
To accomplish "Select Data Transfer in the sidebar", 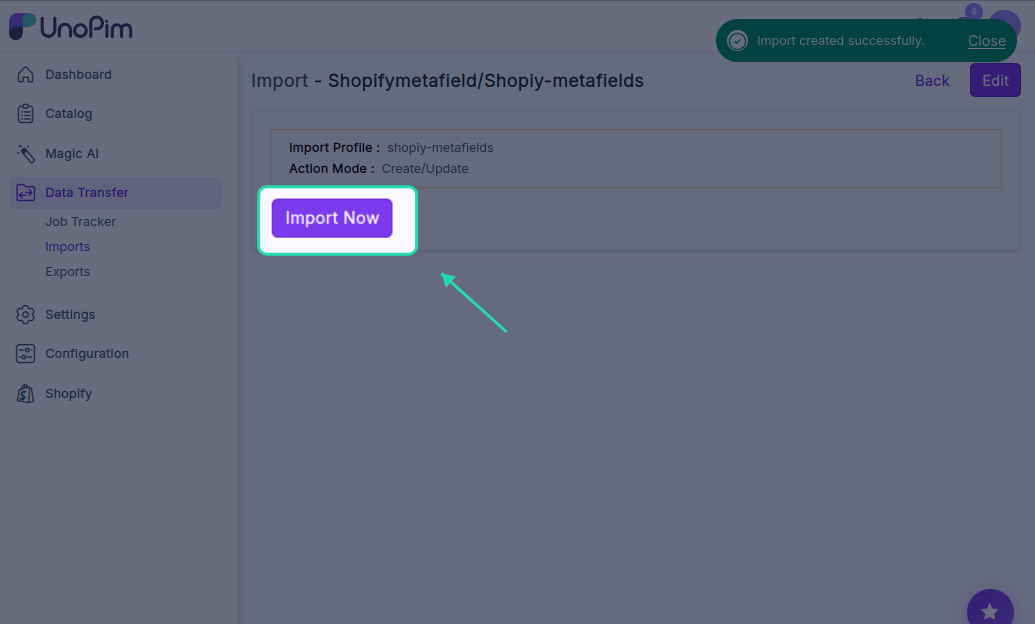I will pyautogui.click(x=116, y=193).
